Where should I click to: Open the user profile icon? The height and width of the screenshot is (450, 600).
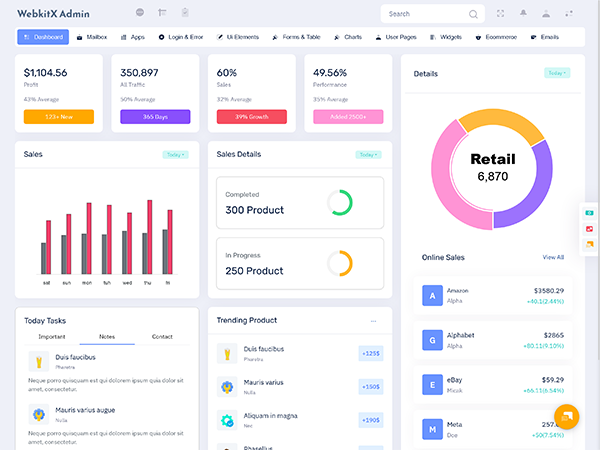click(546, 14)
